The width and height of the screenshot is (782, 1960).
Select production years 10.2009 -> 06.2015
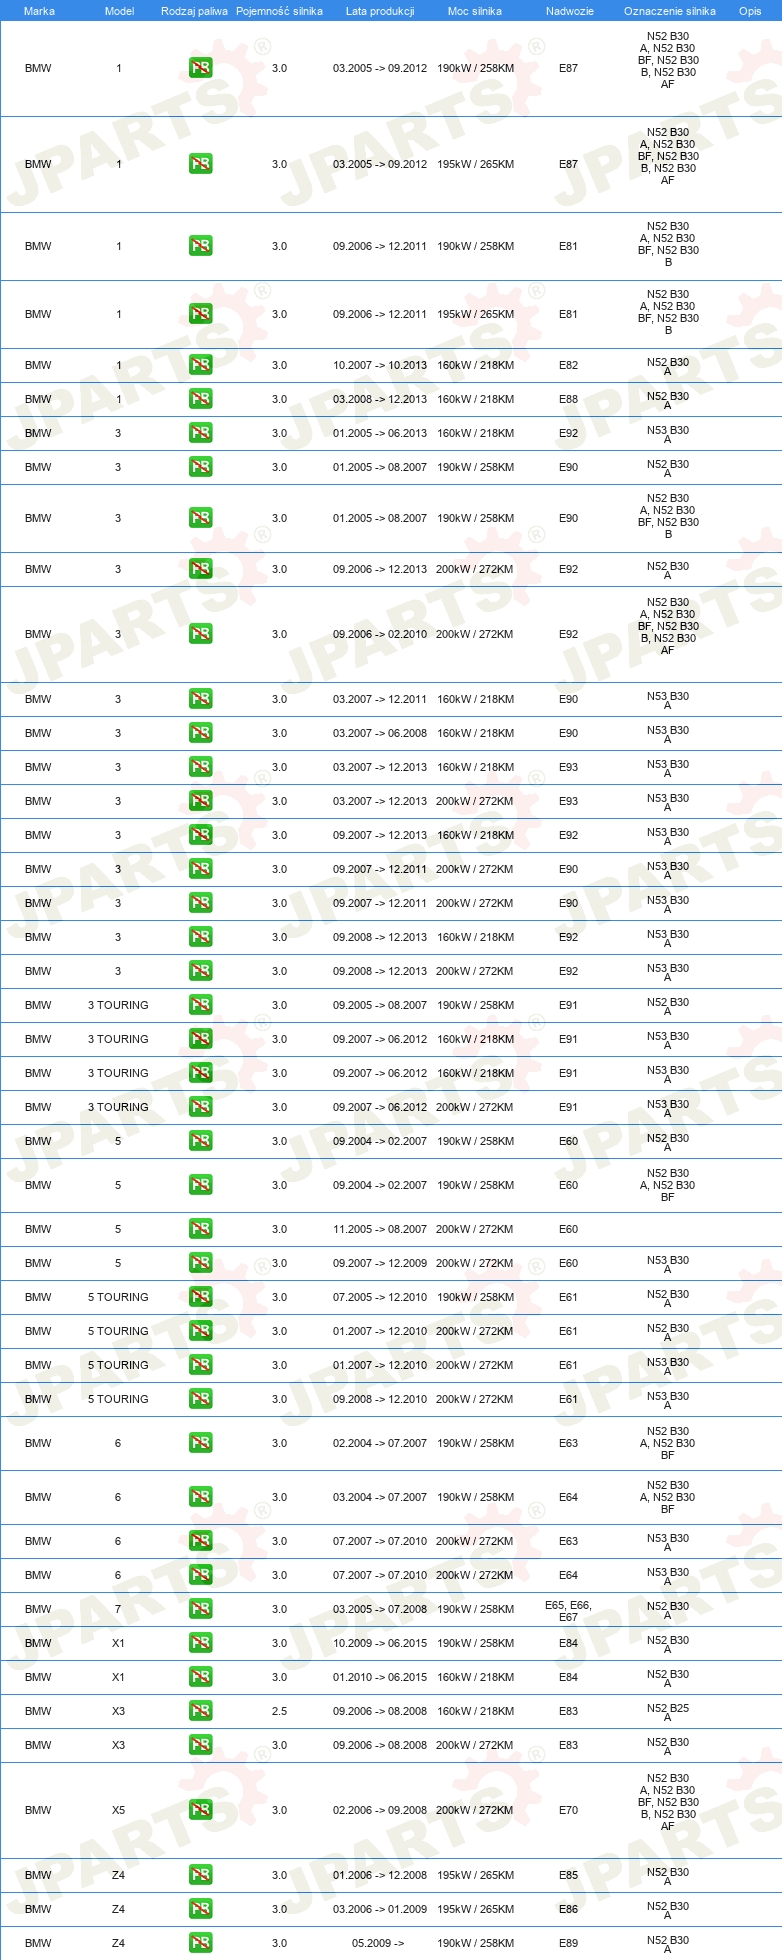pos(380,1643)
